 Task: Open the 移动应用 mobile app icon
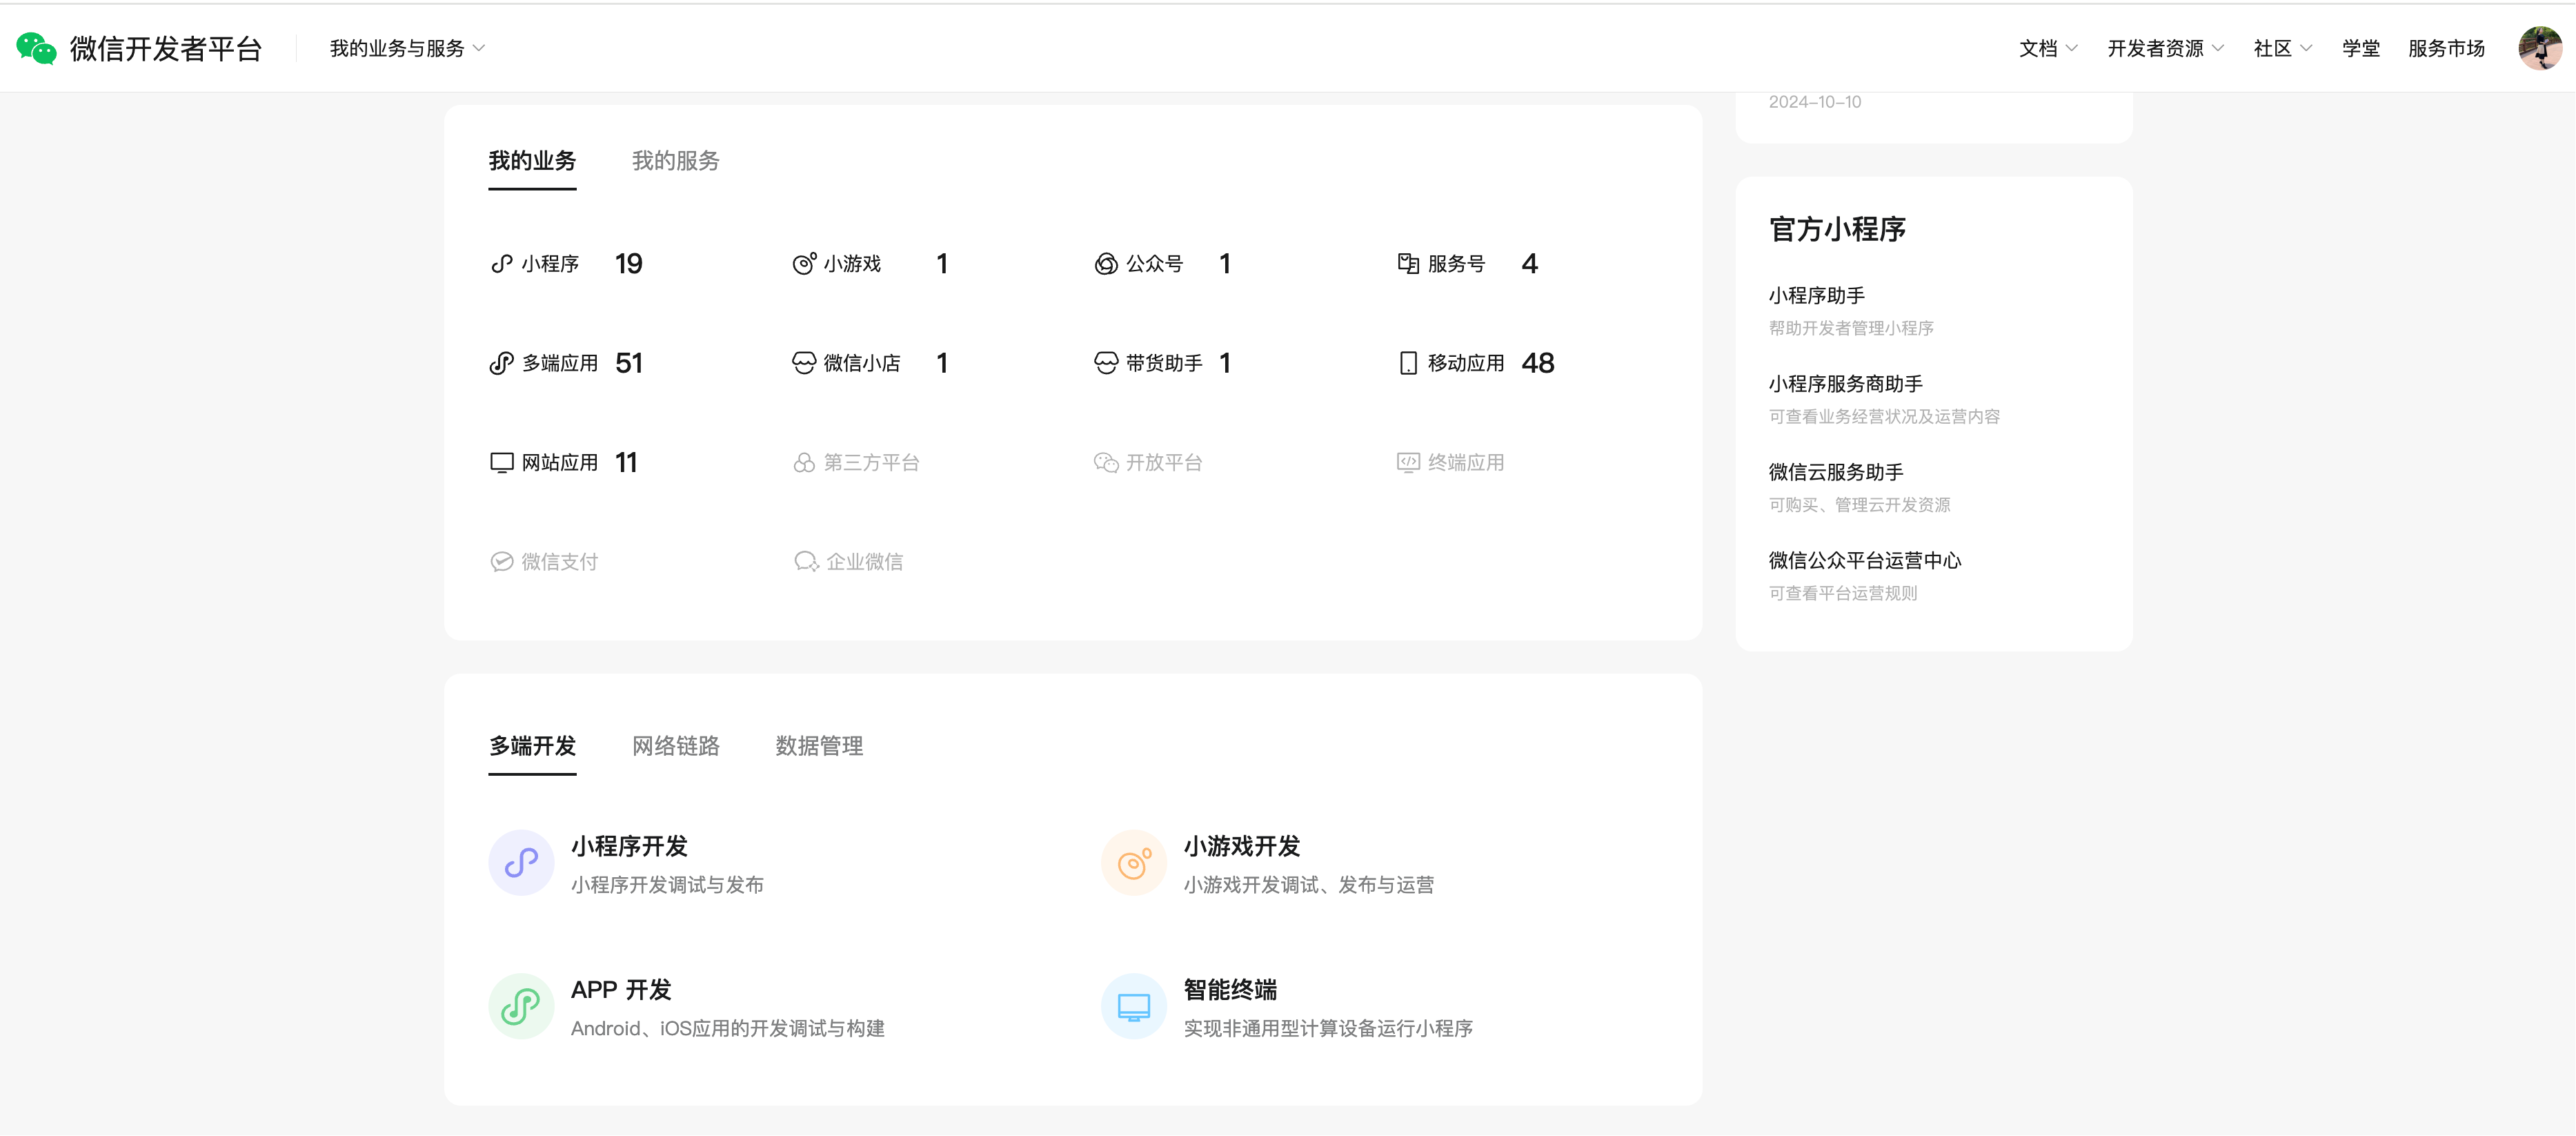click(x=1408, y=363)
